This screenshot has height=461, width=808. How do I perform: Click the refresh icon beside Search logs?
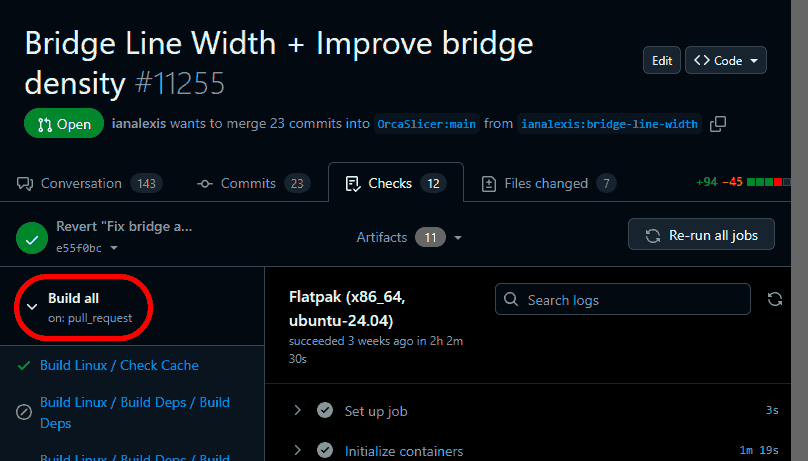click(x=774, y=299)
